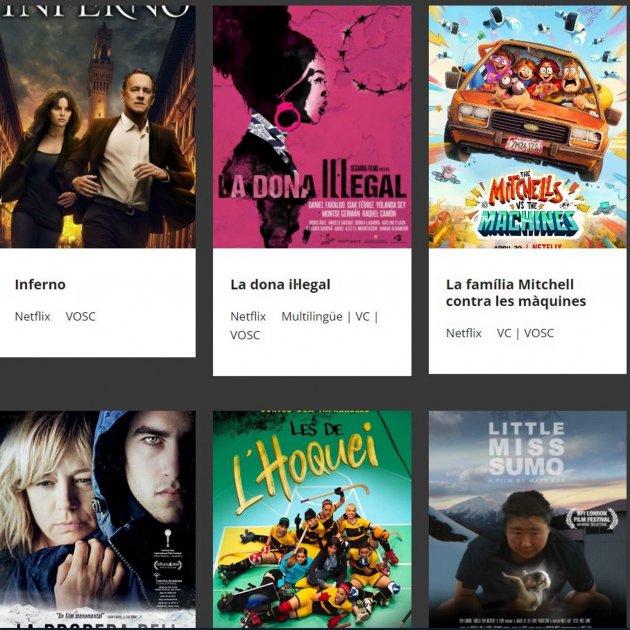
Task: Select Netflix label under La família Mitchell
Action: pos(464,333)
